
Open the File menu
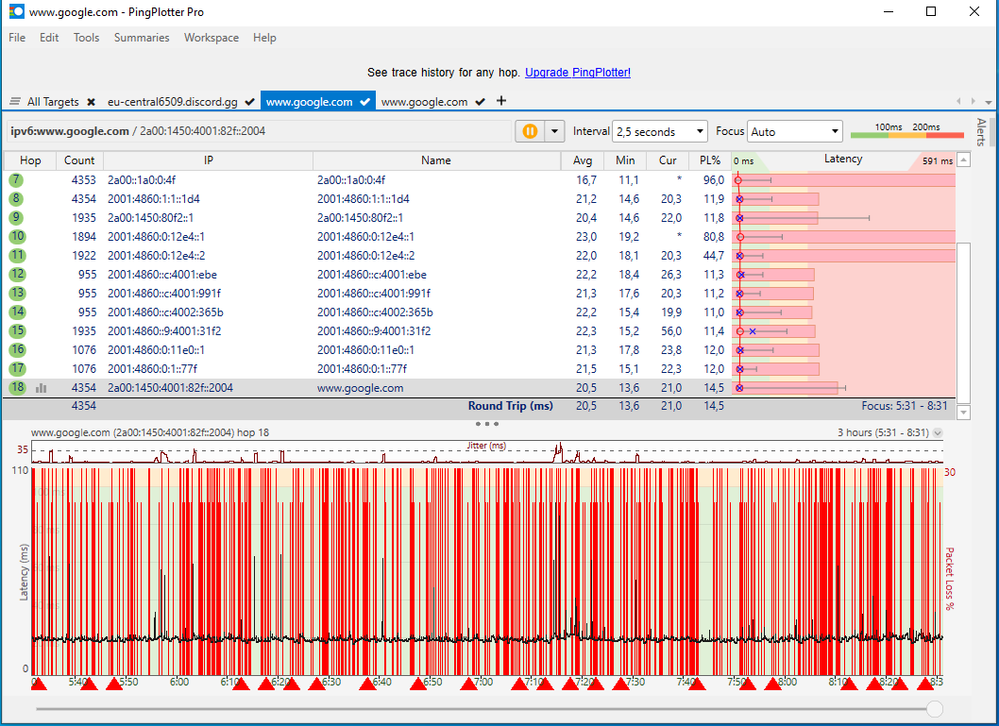pyautogui.click(x=17, y=38)
